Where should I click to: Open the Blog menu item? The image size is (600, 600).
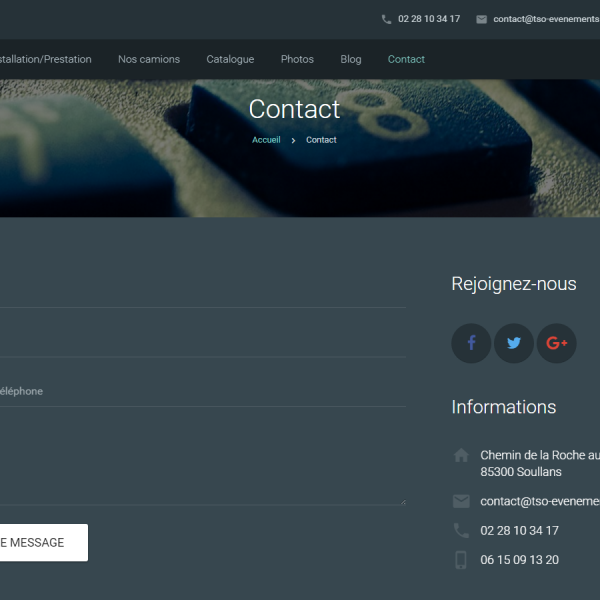pyautogui.click(x=351, y=59)
